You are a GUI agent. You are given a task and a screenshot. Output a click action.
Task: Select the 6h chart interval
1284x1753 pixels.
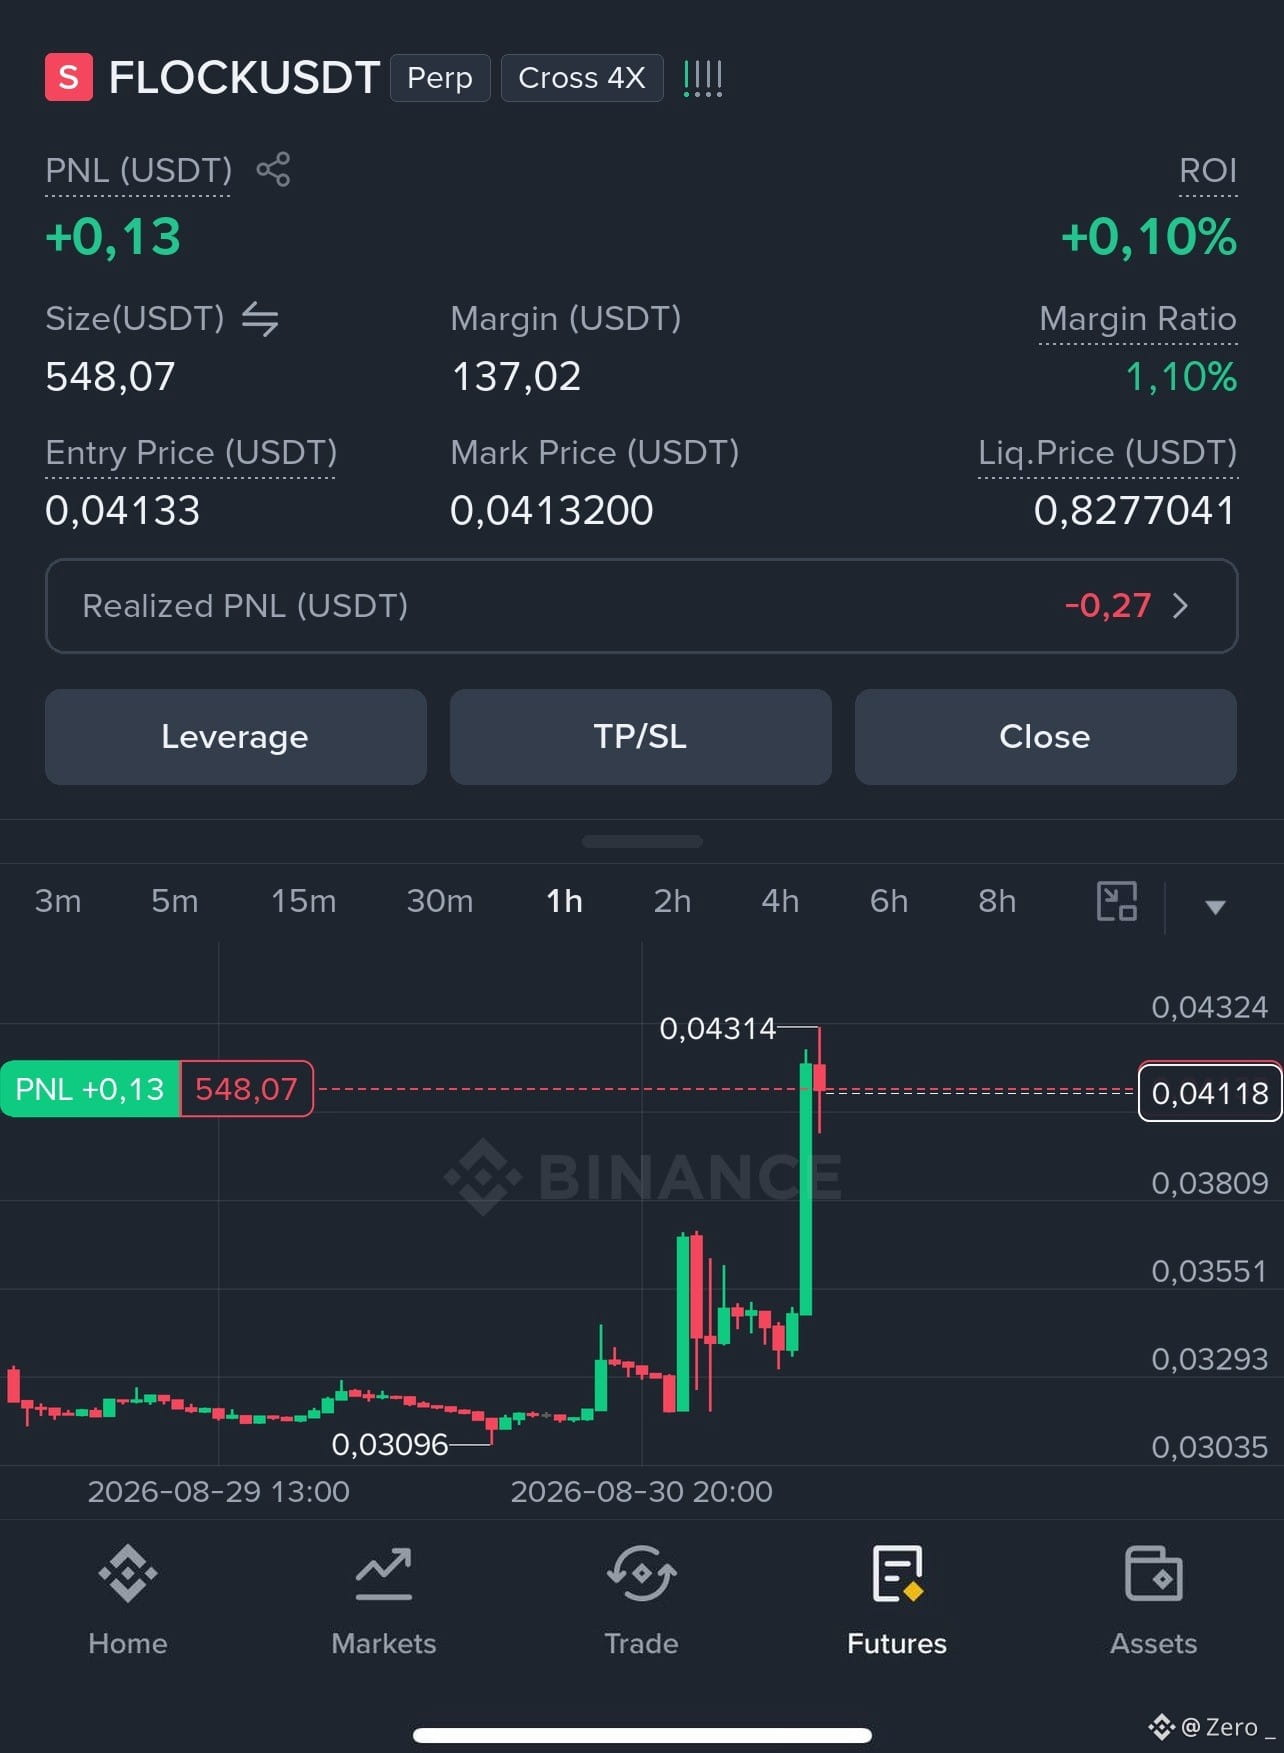click(x=889, y=901)
